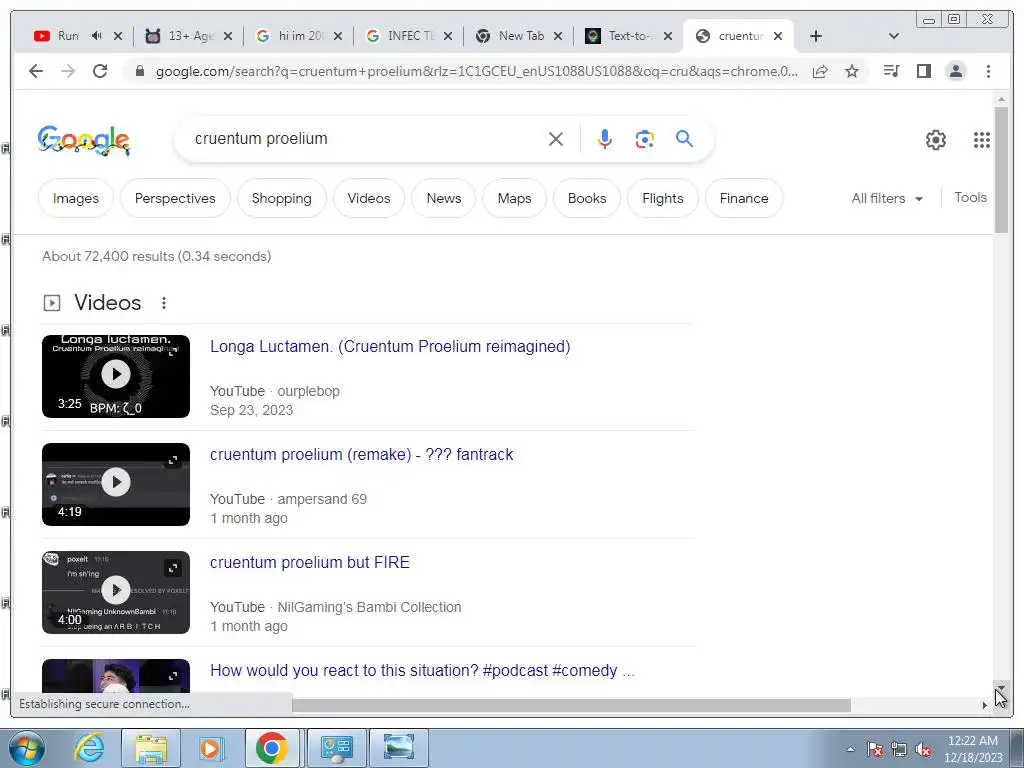Click the vertical scrollbar thumb
This screenshot has height=768, width=1024.
pos(1001,170)
